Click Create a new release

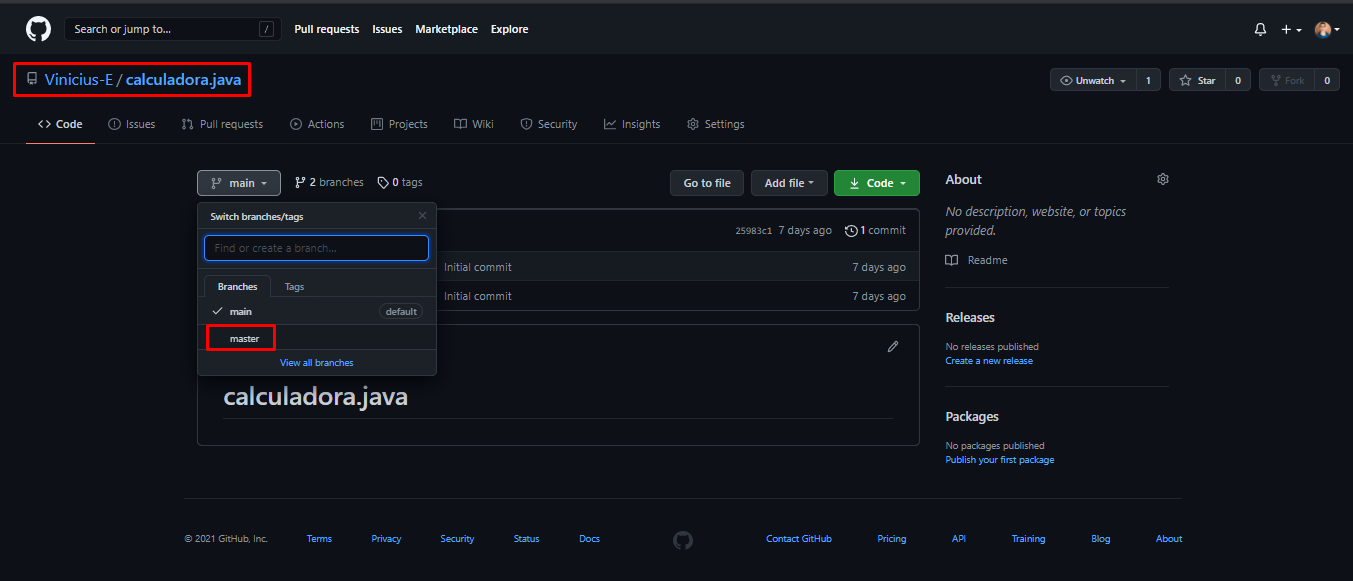coord(989,361)
